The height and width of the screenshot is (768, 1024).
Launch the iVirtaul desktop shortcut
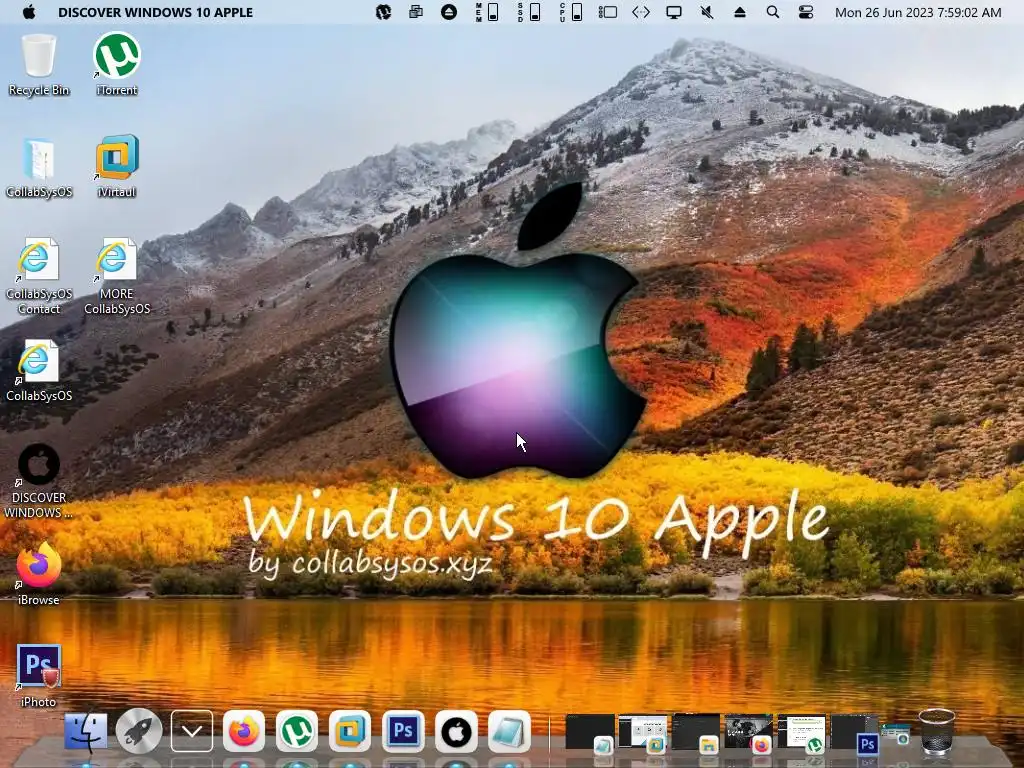117,167
